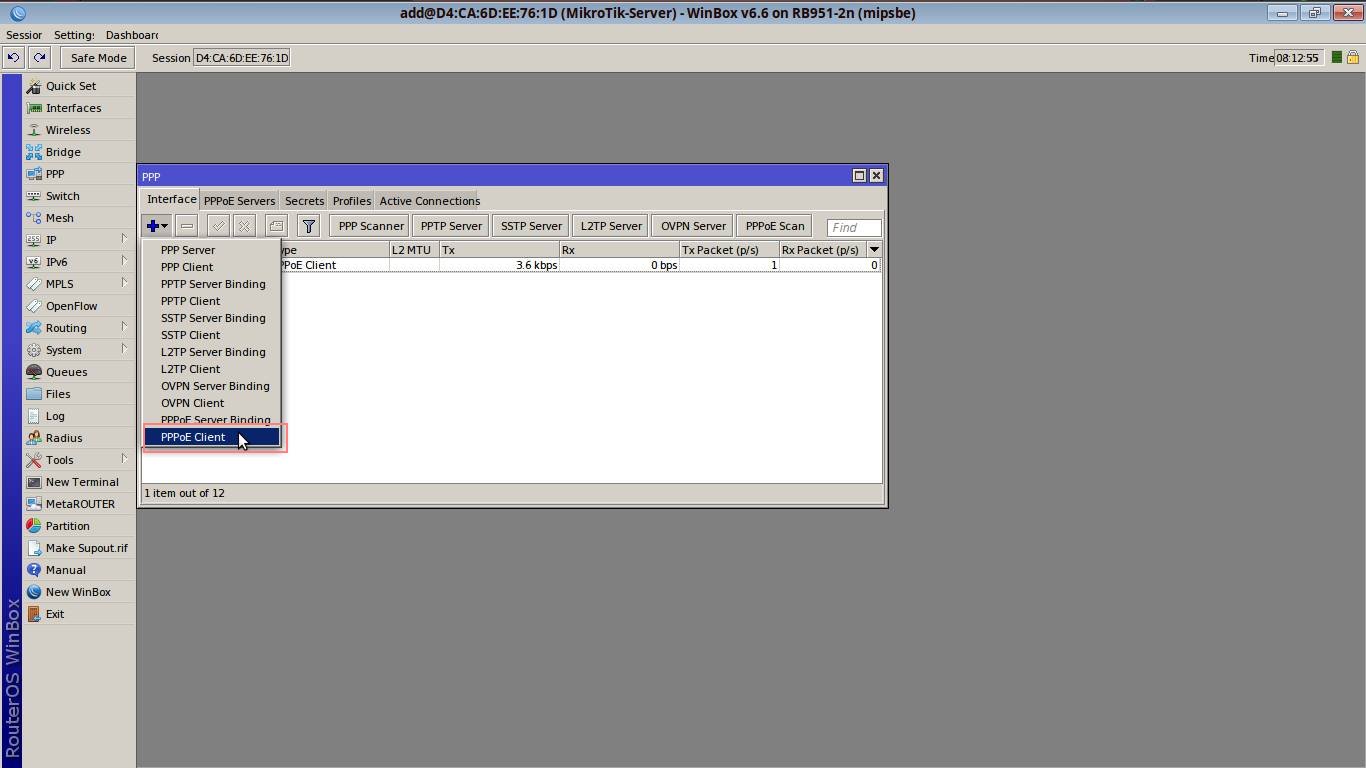
Task: Click the PPP Scanner button
Action: tap(371, 226)
